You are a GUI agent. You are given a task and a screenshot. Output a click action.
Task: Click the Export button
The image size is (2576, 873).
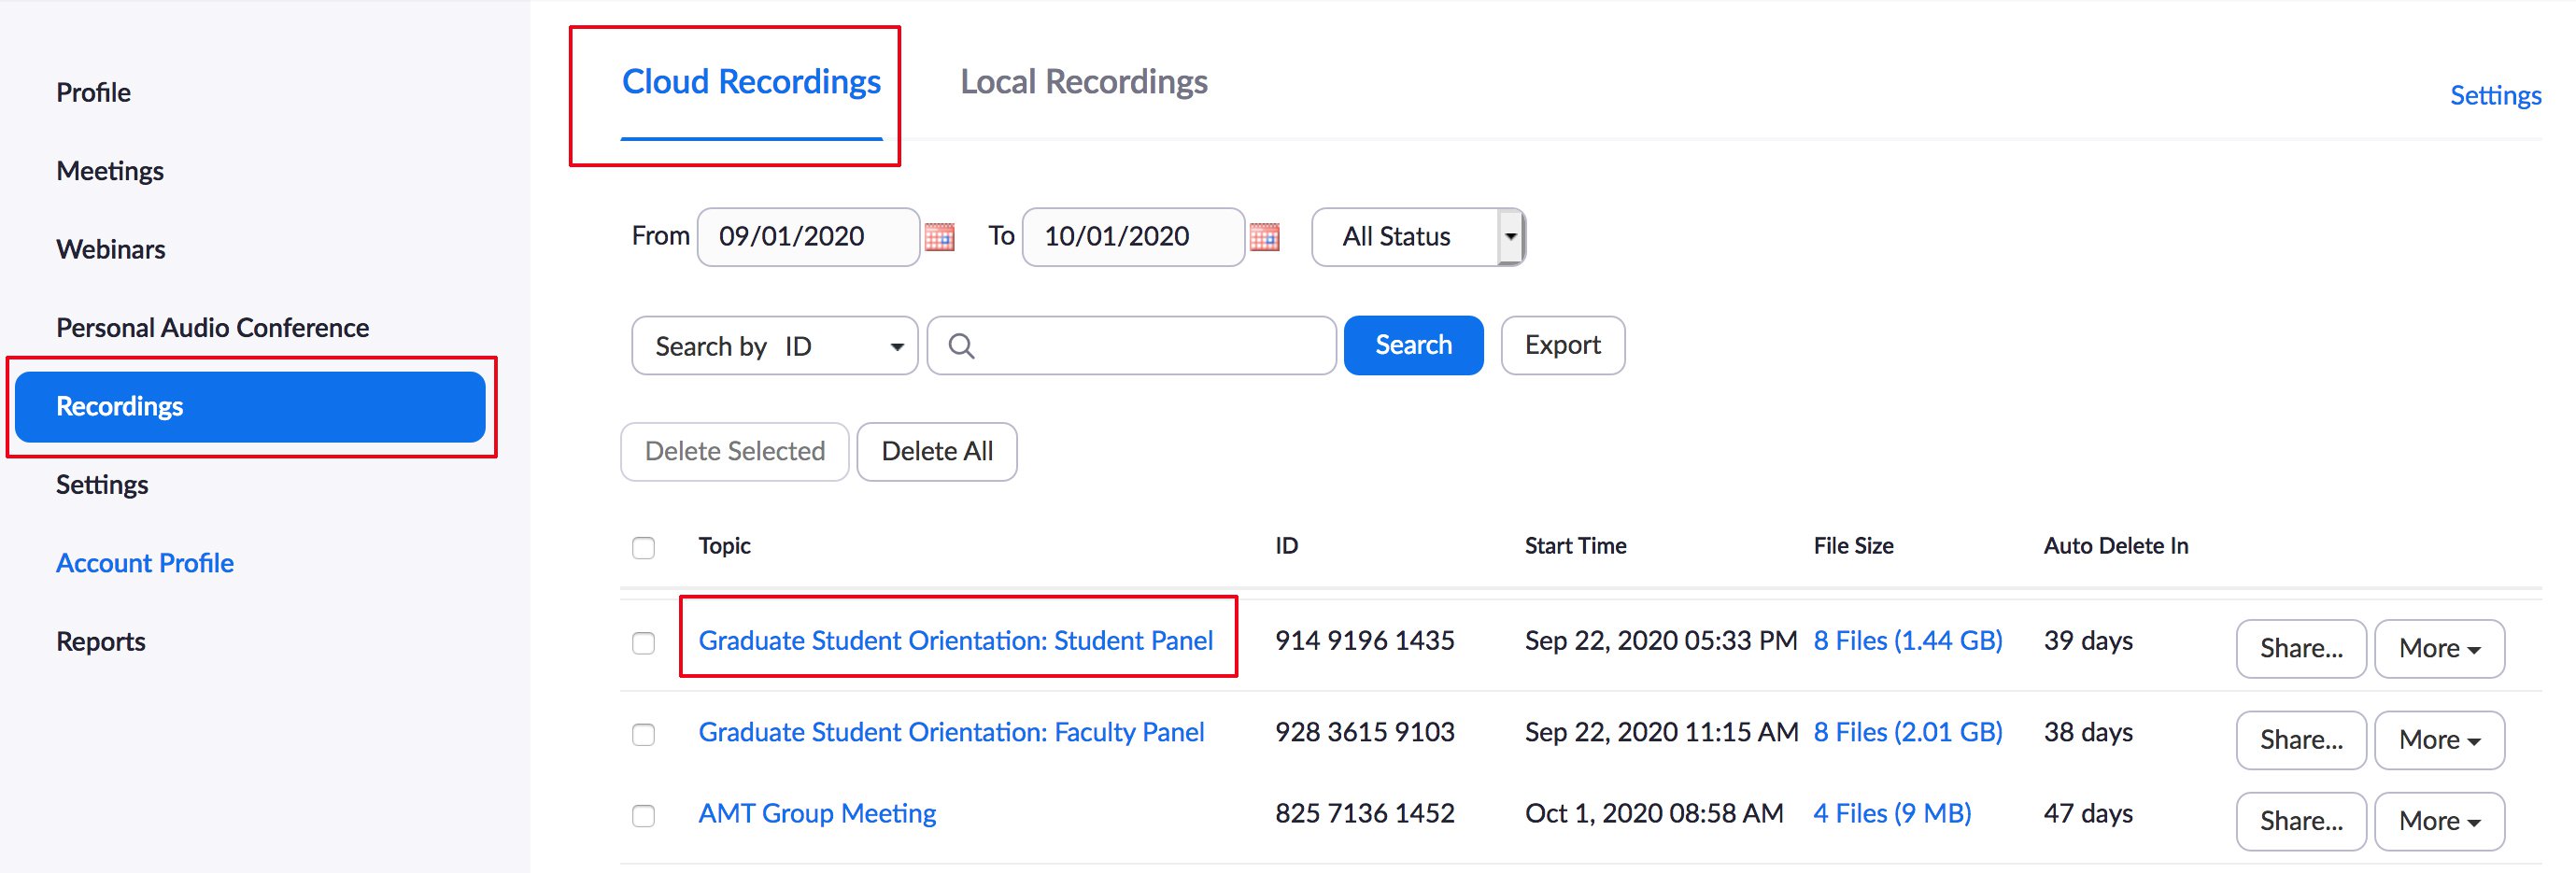(x=1561, y=345)
